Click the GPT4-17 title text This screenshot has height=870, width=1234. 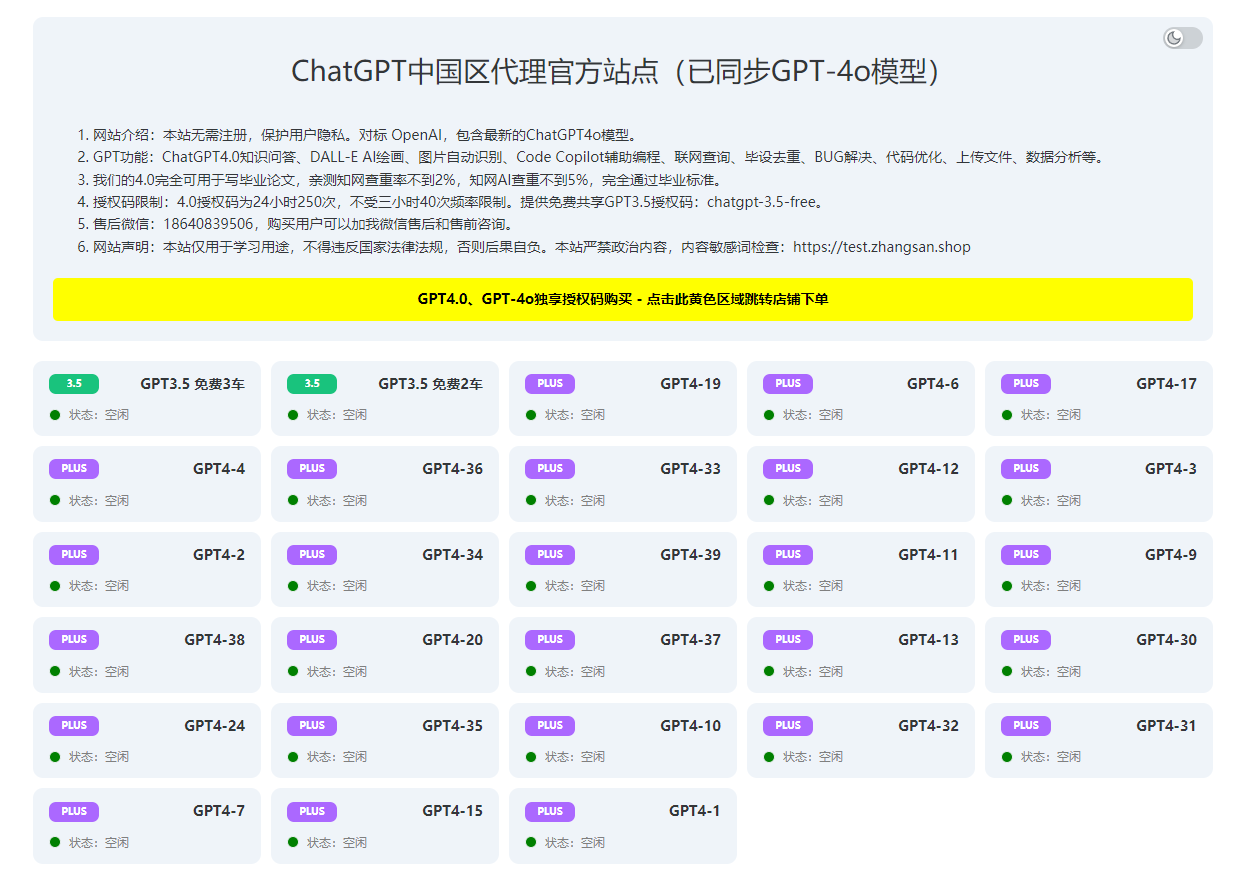(x=1166, y=383)
